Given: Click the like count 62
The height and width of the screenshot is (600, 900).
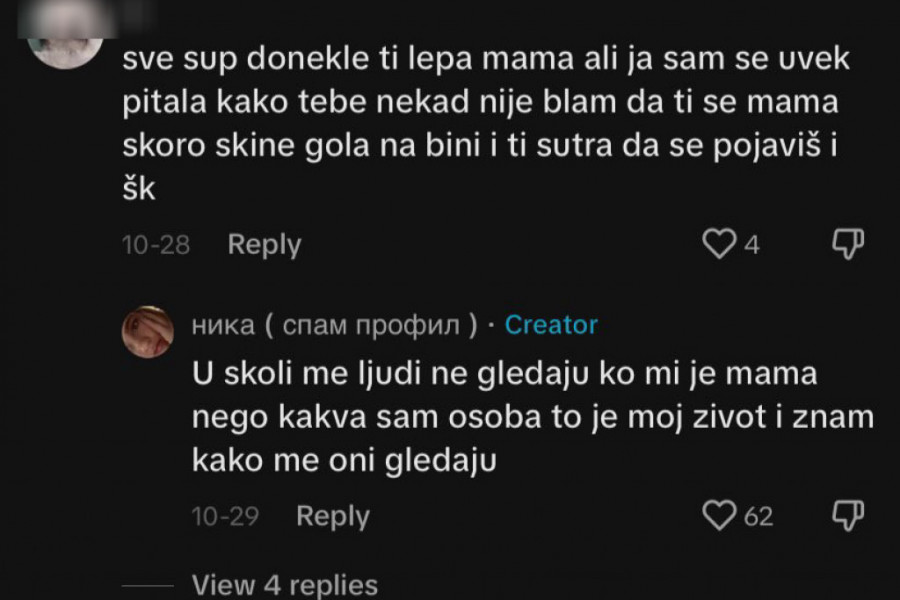Looking at the screenshot, I should [759, 516].
